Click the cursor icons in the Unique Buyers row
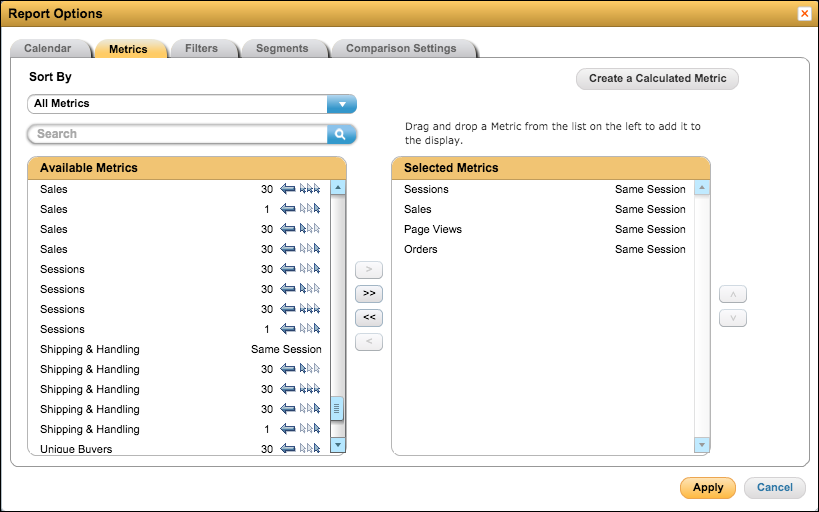 pos(310,448)
